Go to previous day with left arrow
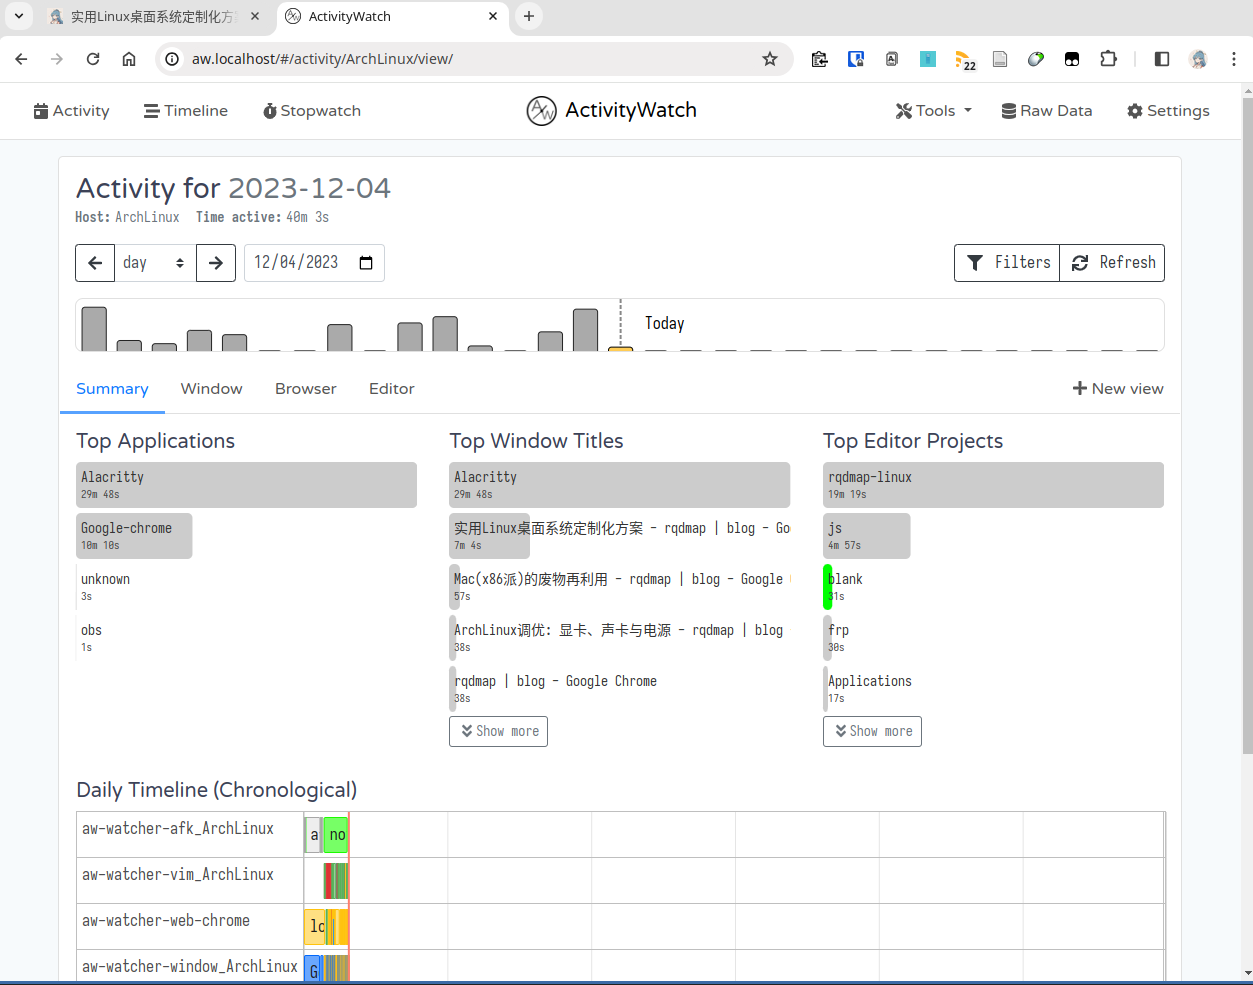Image resolution: width=1253 pixels, height=985 pixels. tap(95, 263)
